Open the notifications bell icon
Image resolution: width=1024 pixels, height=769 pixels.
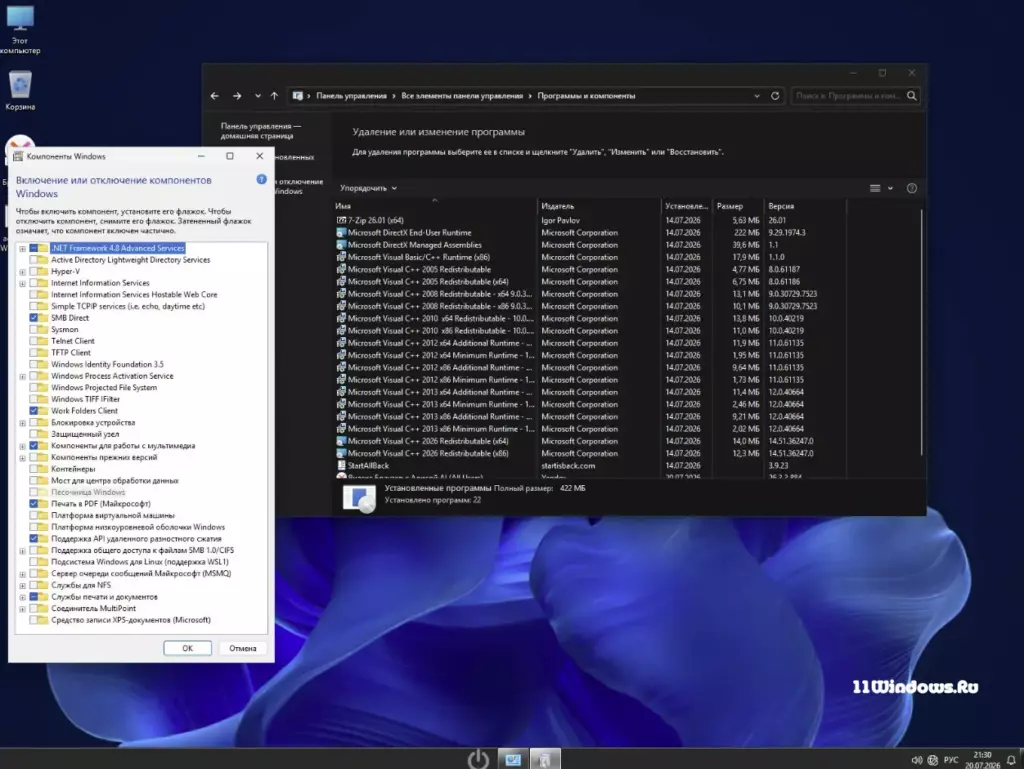[1011, 760]
